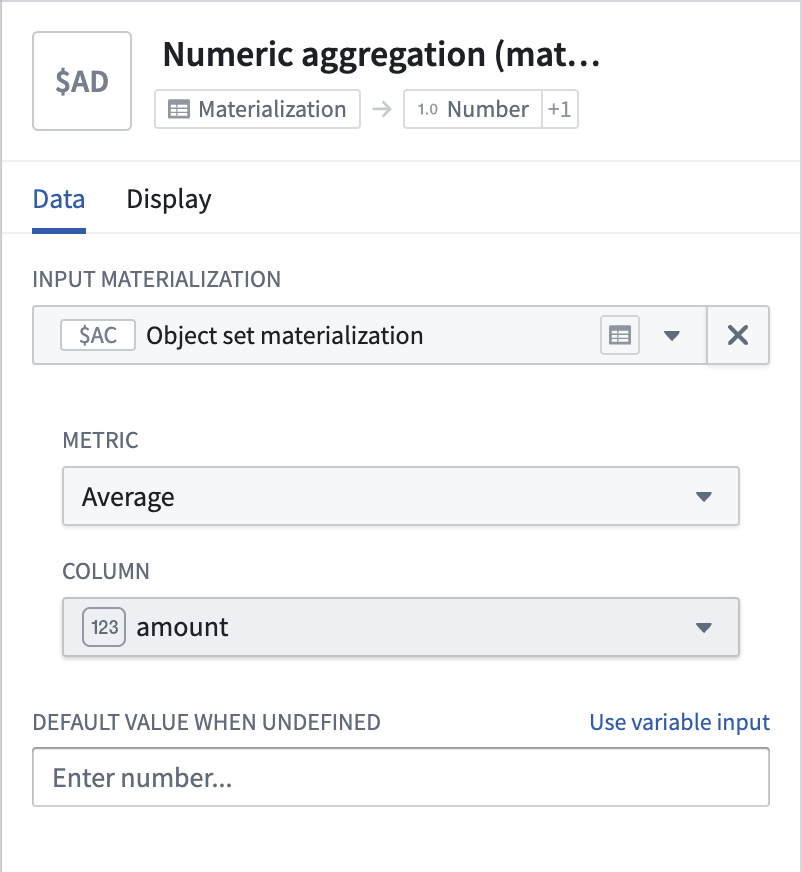
Task: Open the Column dropdown set to amount
Action: coord(400,627)
